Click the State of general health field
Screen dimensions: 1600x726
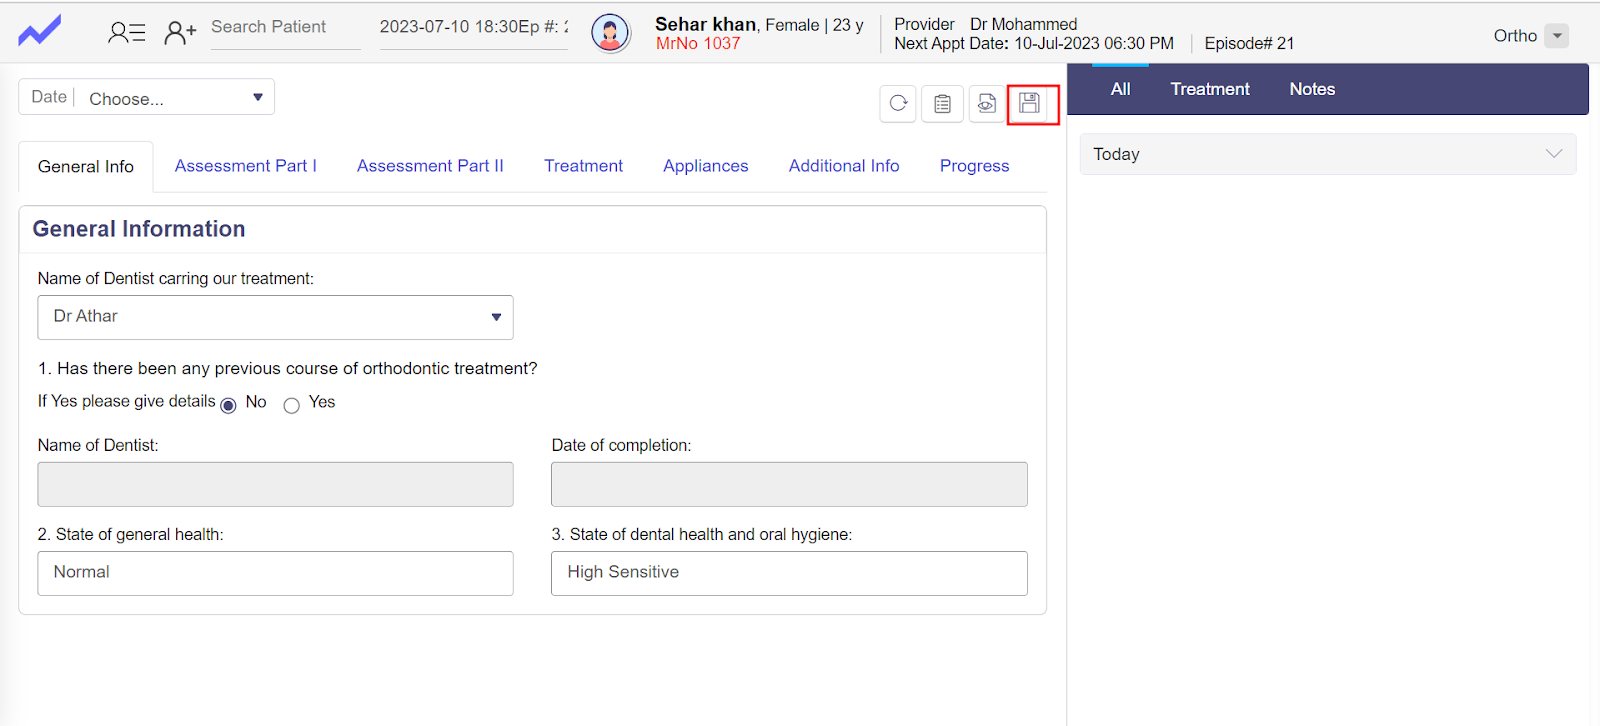(x=275, y=573)
